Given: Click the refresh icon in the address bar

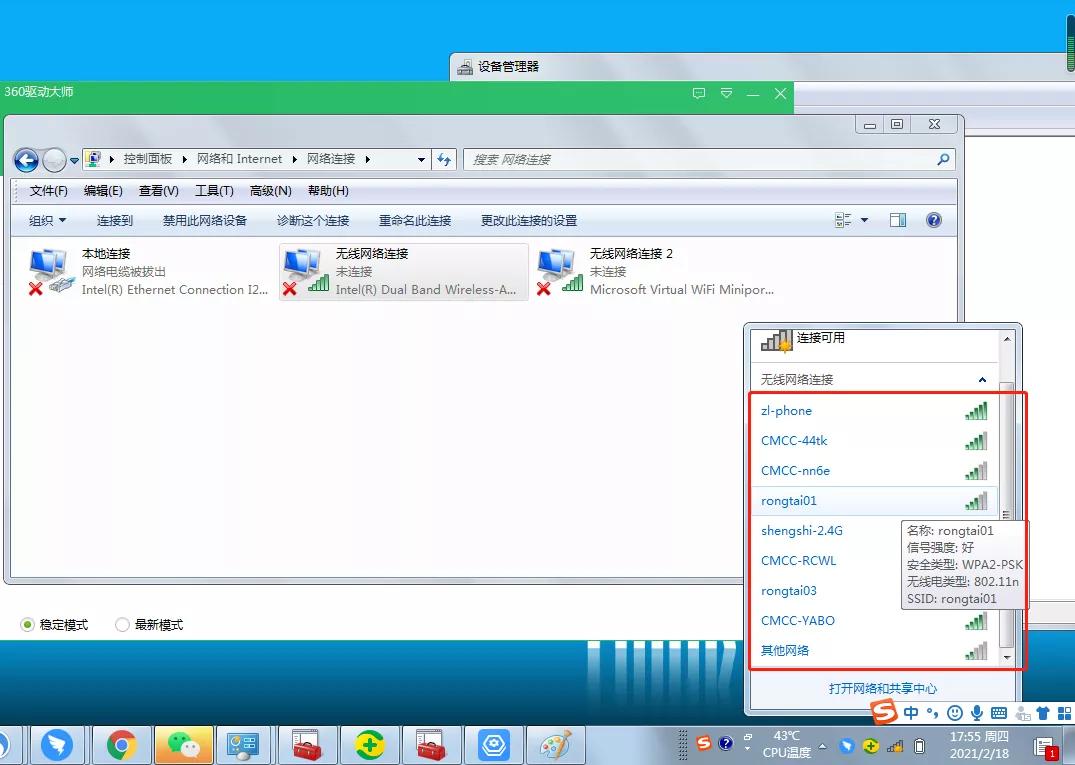Looking at the screenshot, I should (444, 159).
